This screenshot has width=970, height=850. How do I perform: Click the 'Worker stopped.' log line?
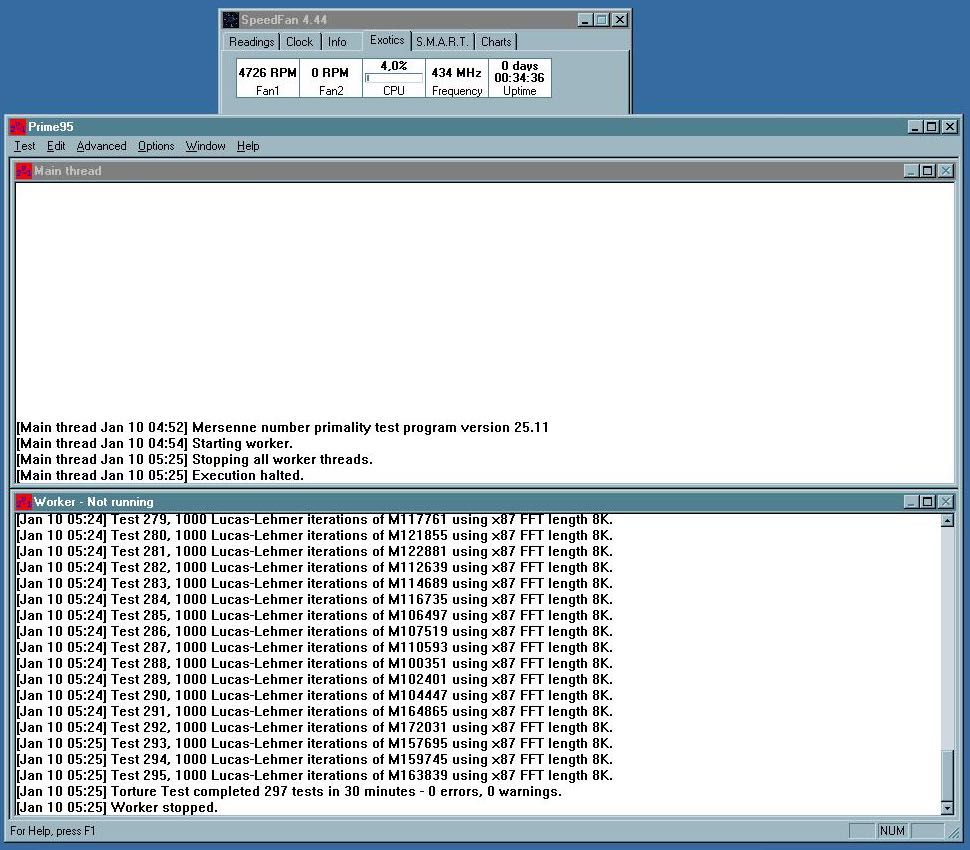click(x=117, y=808)
